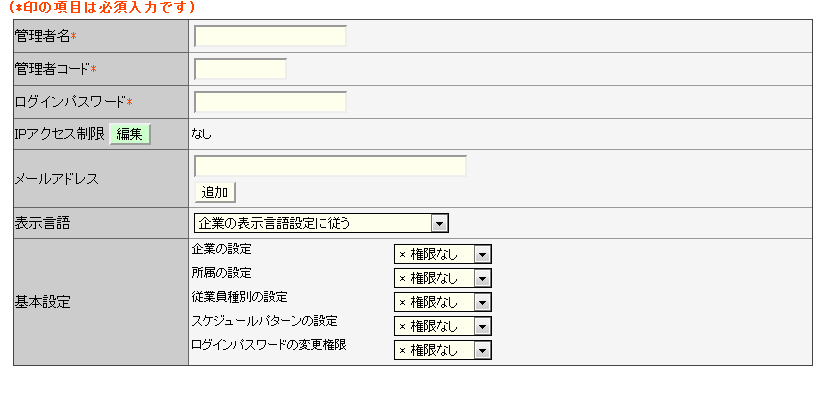The width and height of the screenshot is (823, 401).
Task: Select the ログインパスワード input field
Action: pos(270,102)
